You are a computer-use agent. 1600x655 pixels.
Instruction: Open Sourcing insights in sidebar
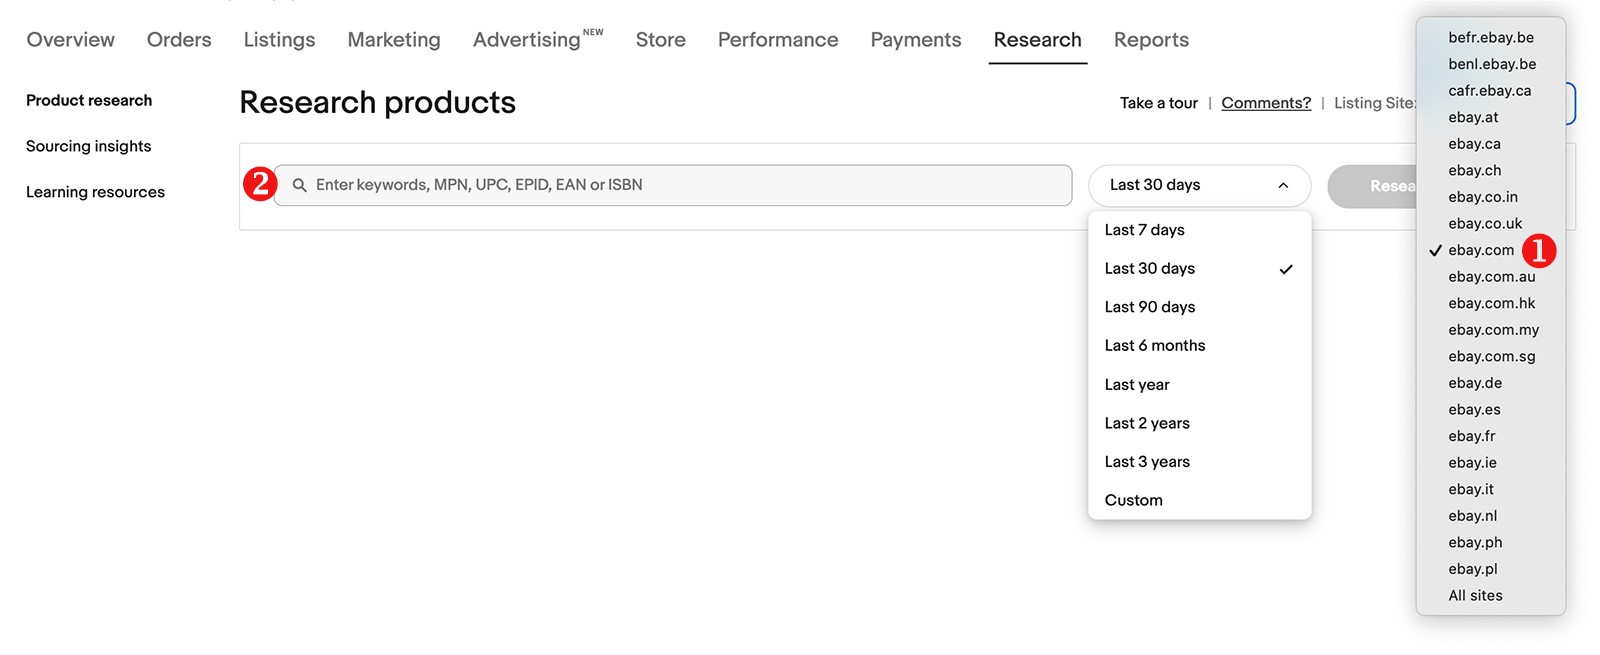click(x=89, y=146)
